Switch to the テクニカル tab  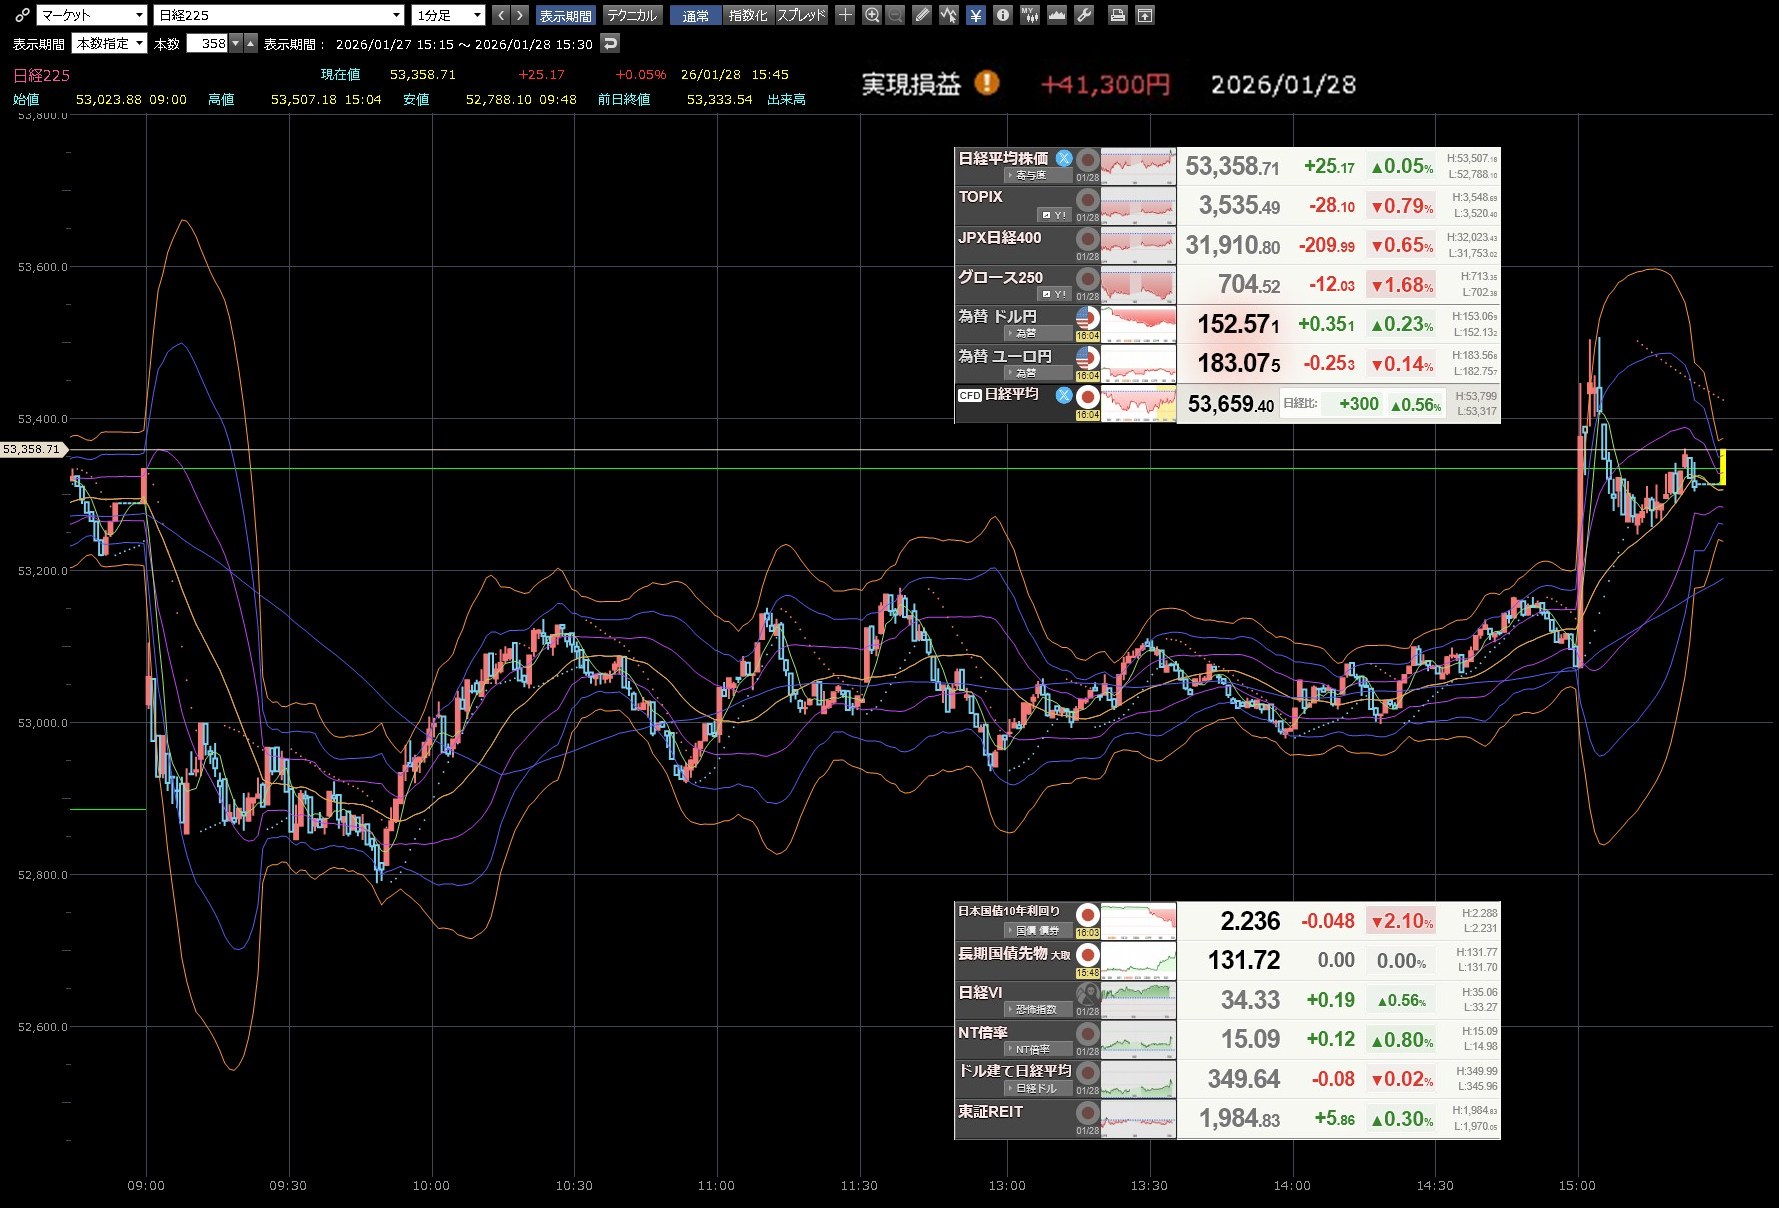click(632, 15)
